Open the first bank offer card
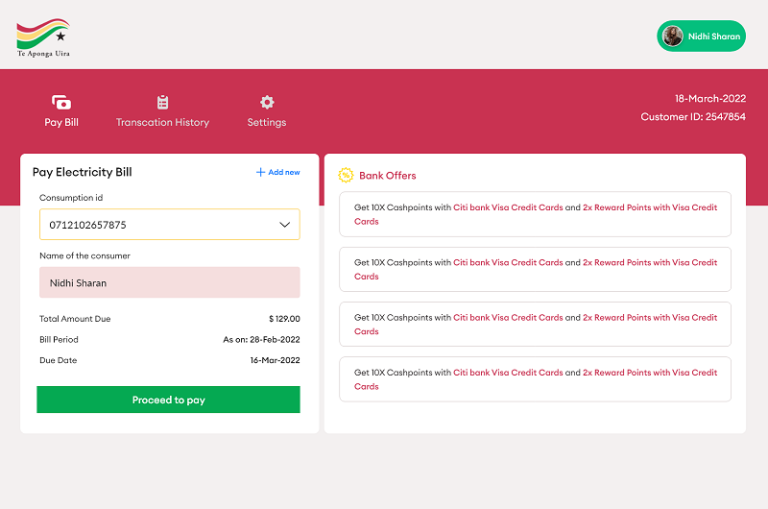The height and width of the screenshot is (509, 768). coord(535,214)
